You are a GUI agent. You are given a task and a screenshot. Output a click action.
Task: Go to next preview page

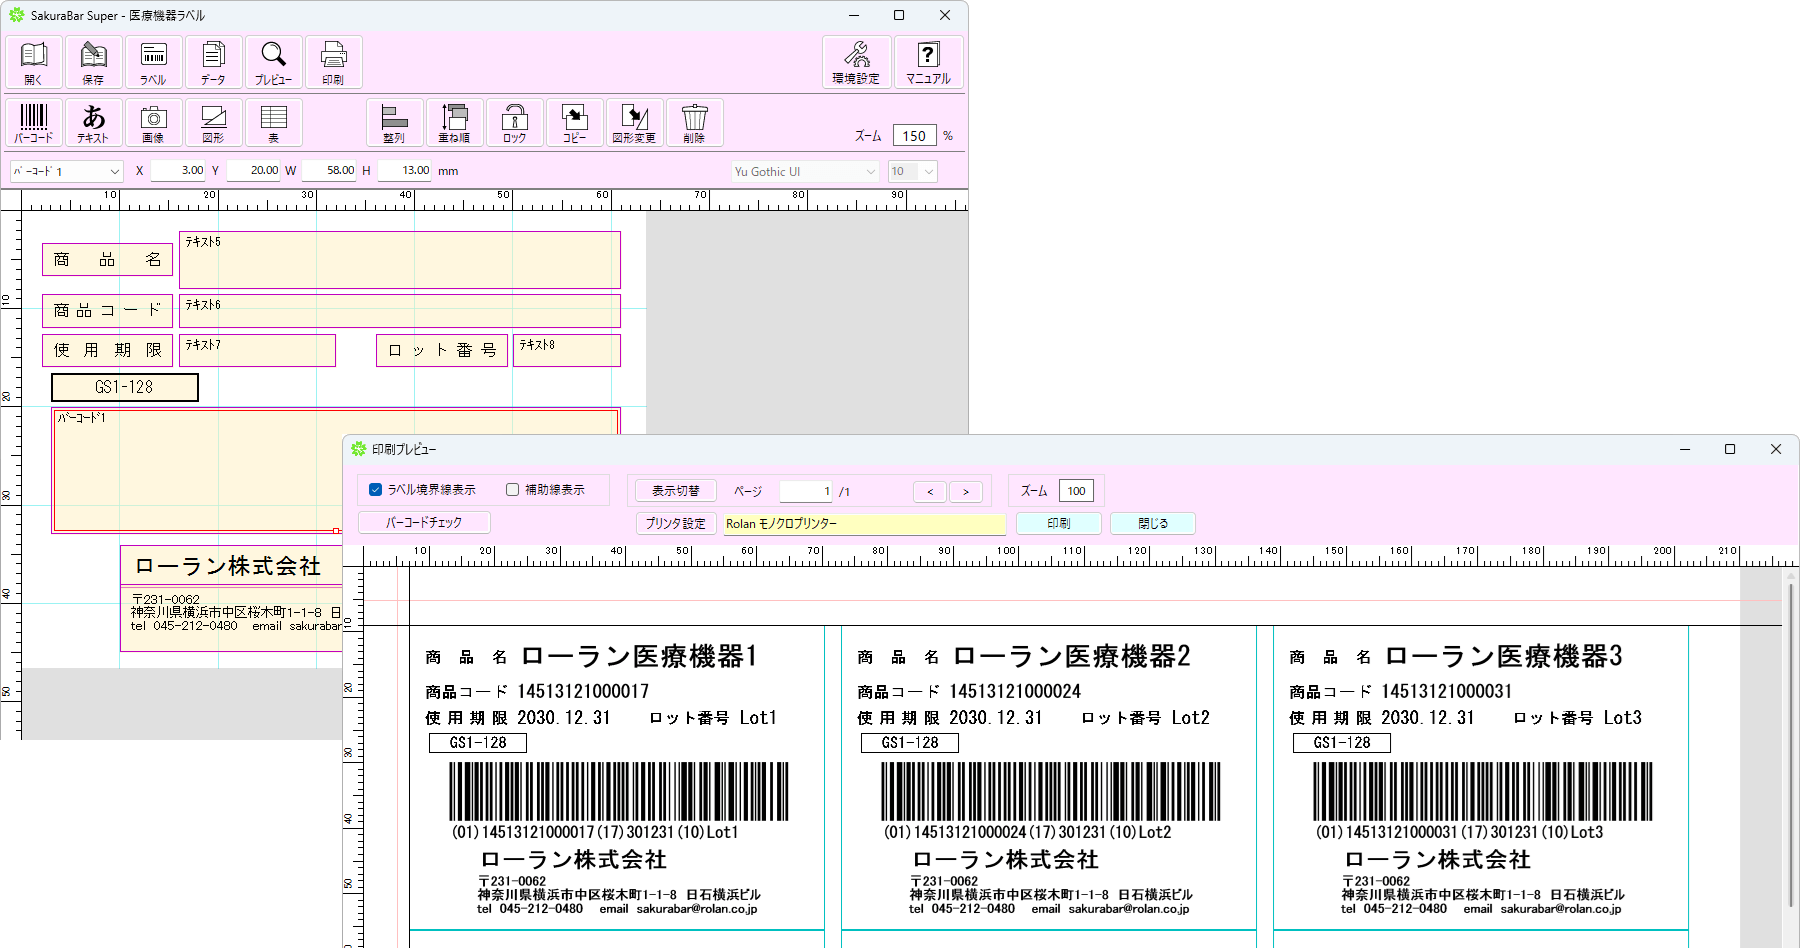coord(965,492)
